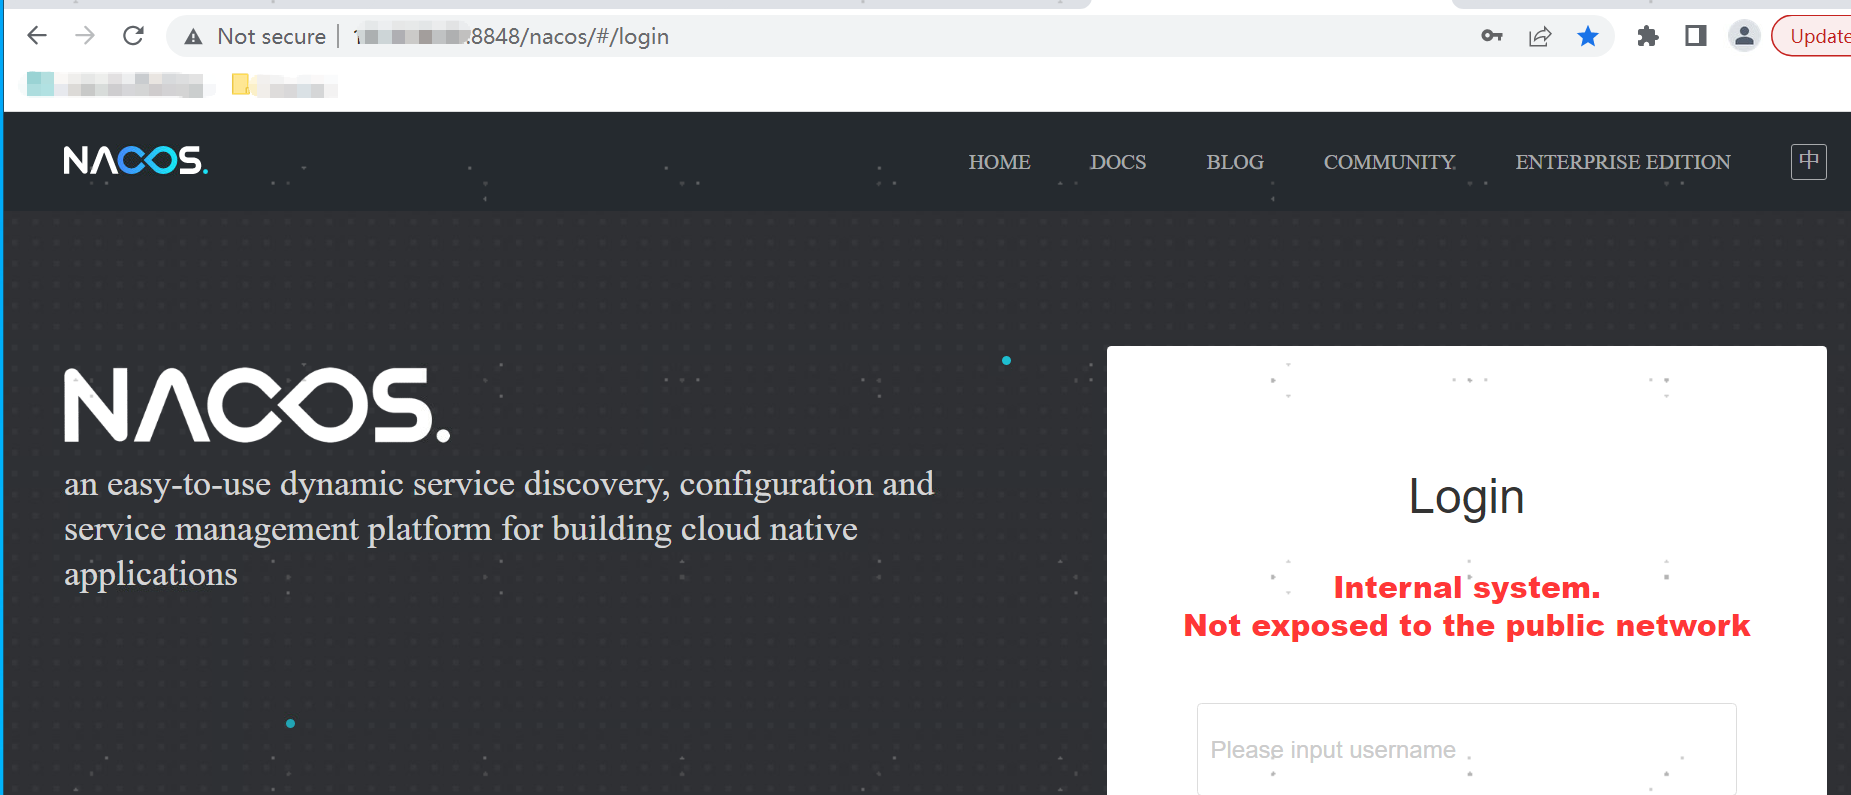The height and width of the screenshot is (795, 1851).
Task: Reload the page with the refresh icon
Action: tap(133, 36)
